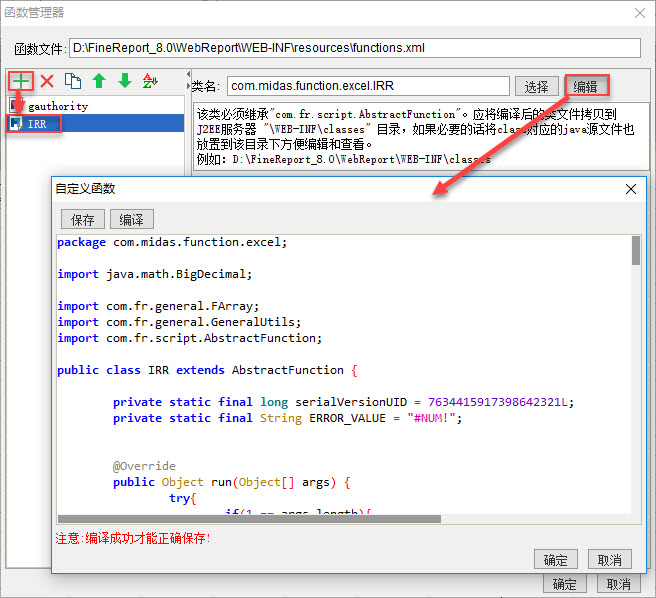Click the vertical scrollbar thumb of the code editor
The width and height of the screenshot is (656, 598).
[636, 250]
